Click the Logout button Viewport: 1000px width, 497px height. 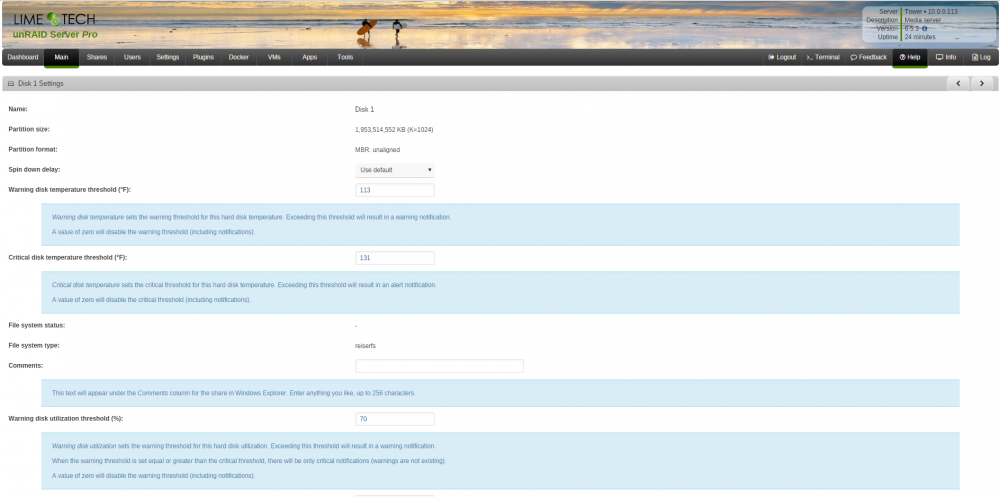(x=782, y=57)
